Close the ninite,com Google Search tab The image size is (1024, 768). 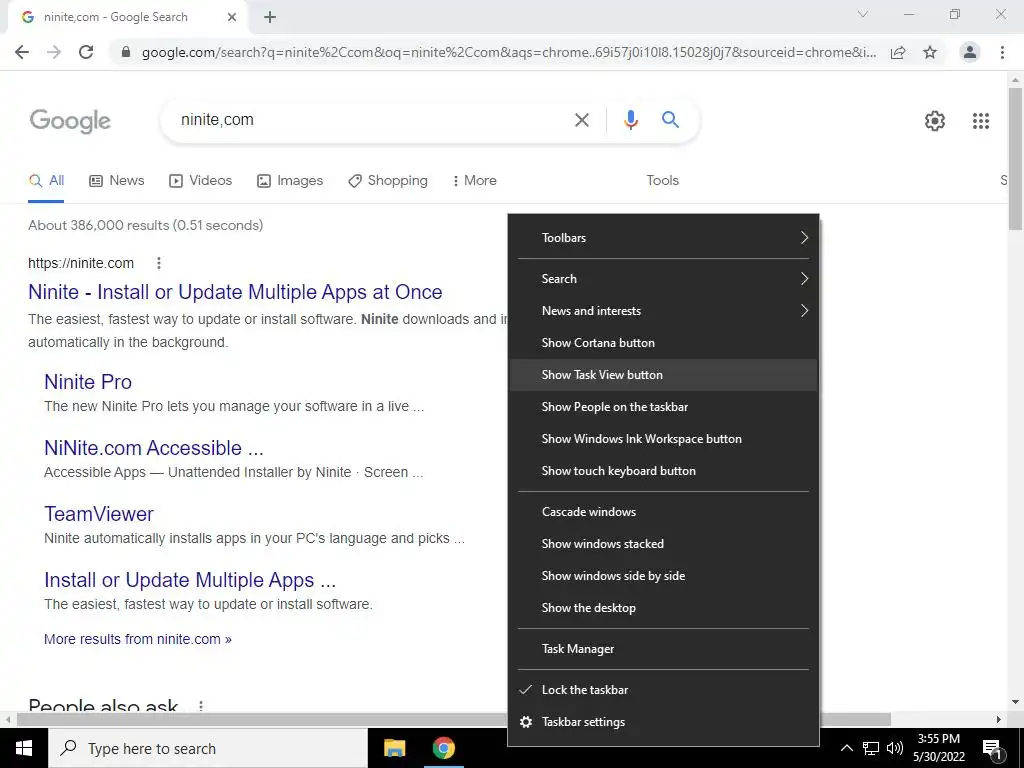232,17
